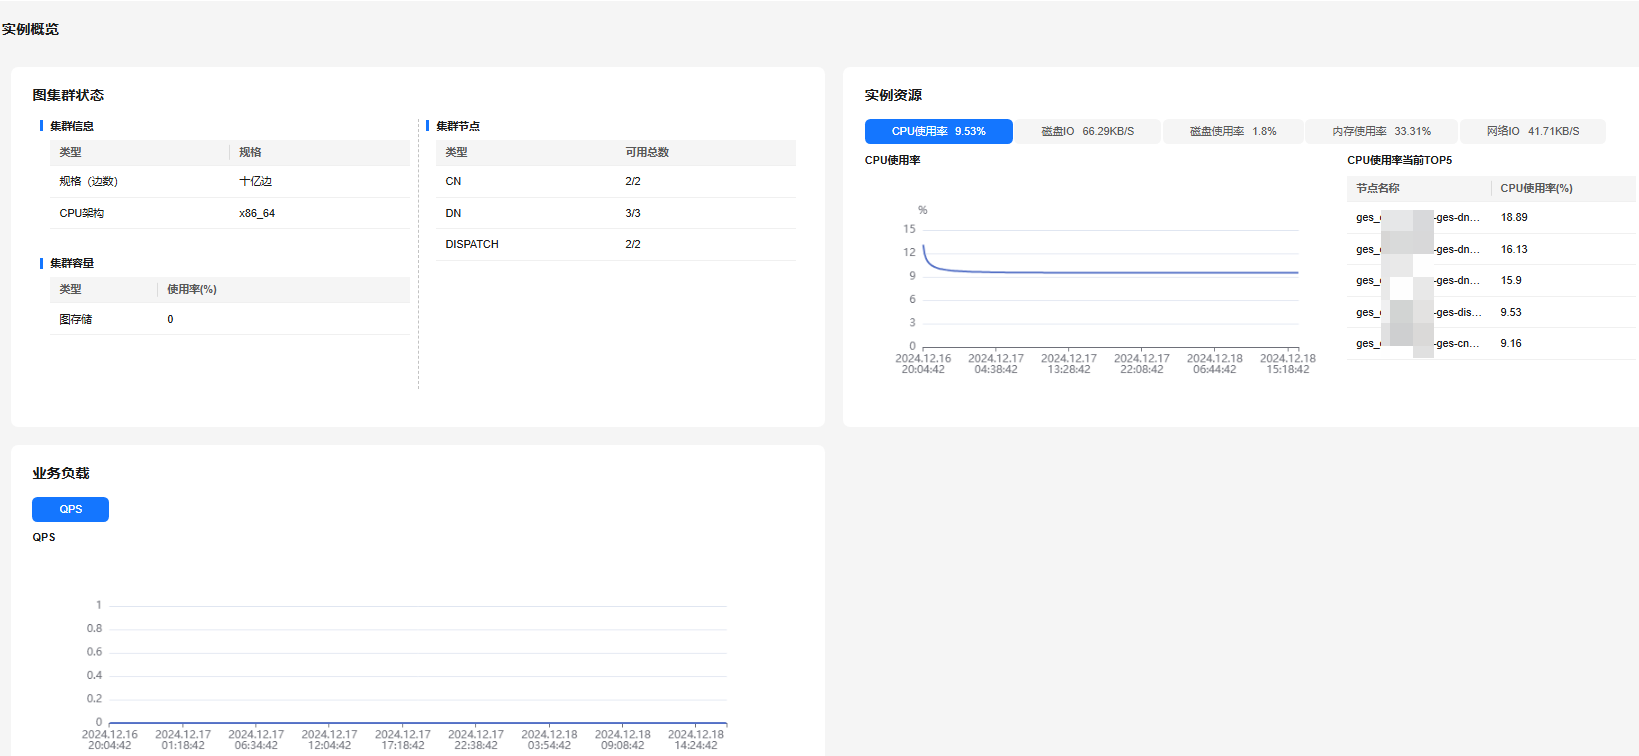Viewport: 1639px width, 756px height.
Task: Select the node row ending in ges-dis…
Action: click(x=1491, y=312)
